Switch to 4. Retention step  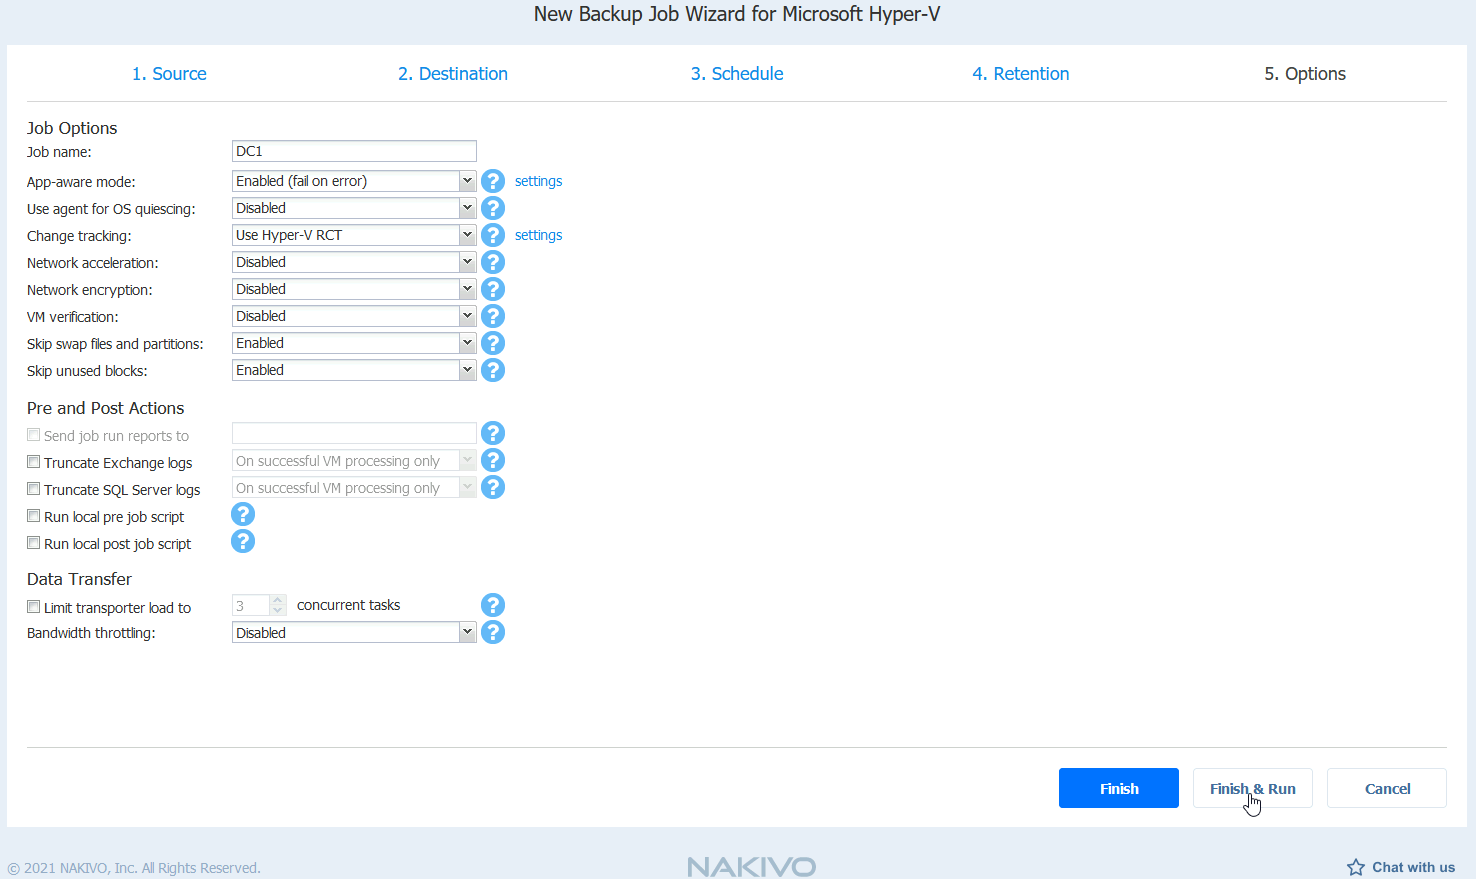click(x=1021, y=74)
